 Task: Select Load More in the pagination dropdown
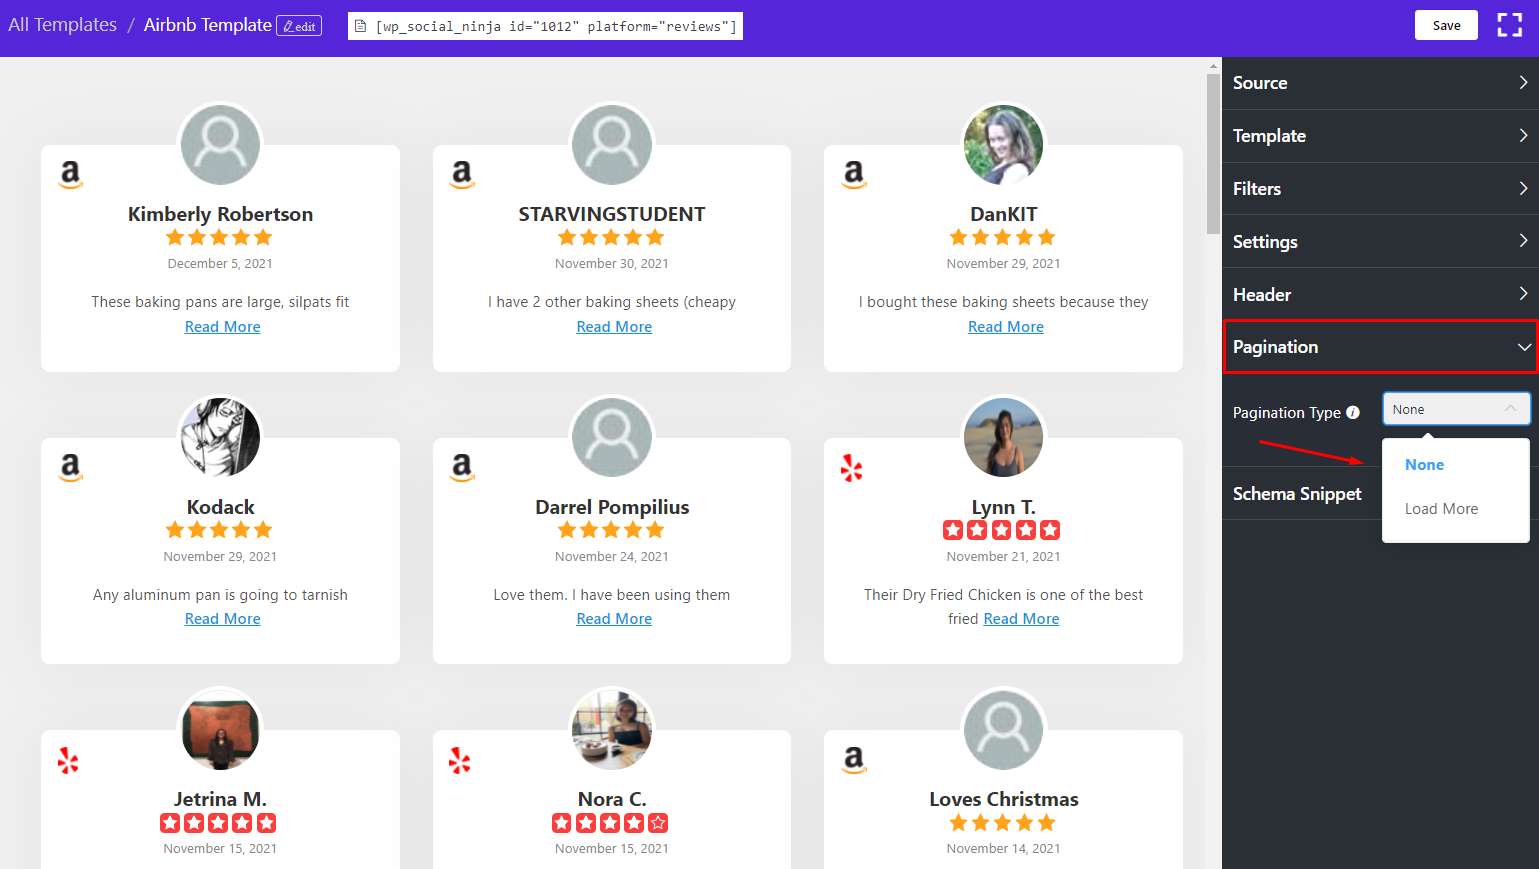pyautogui.click(x=1440, y=508)
